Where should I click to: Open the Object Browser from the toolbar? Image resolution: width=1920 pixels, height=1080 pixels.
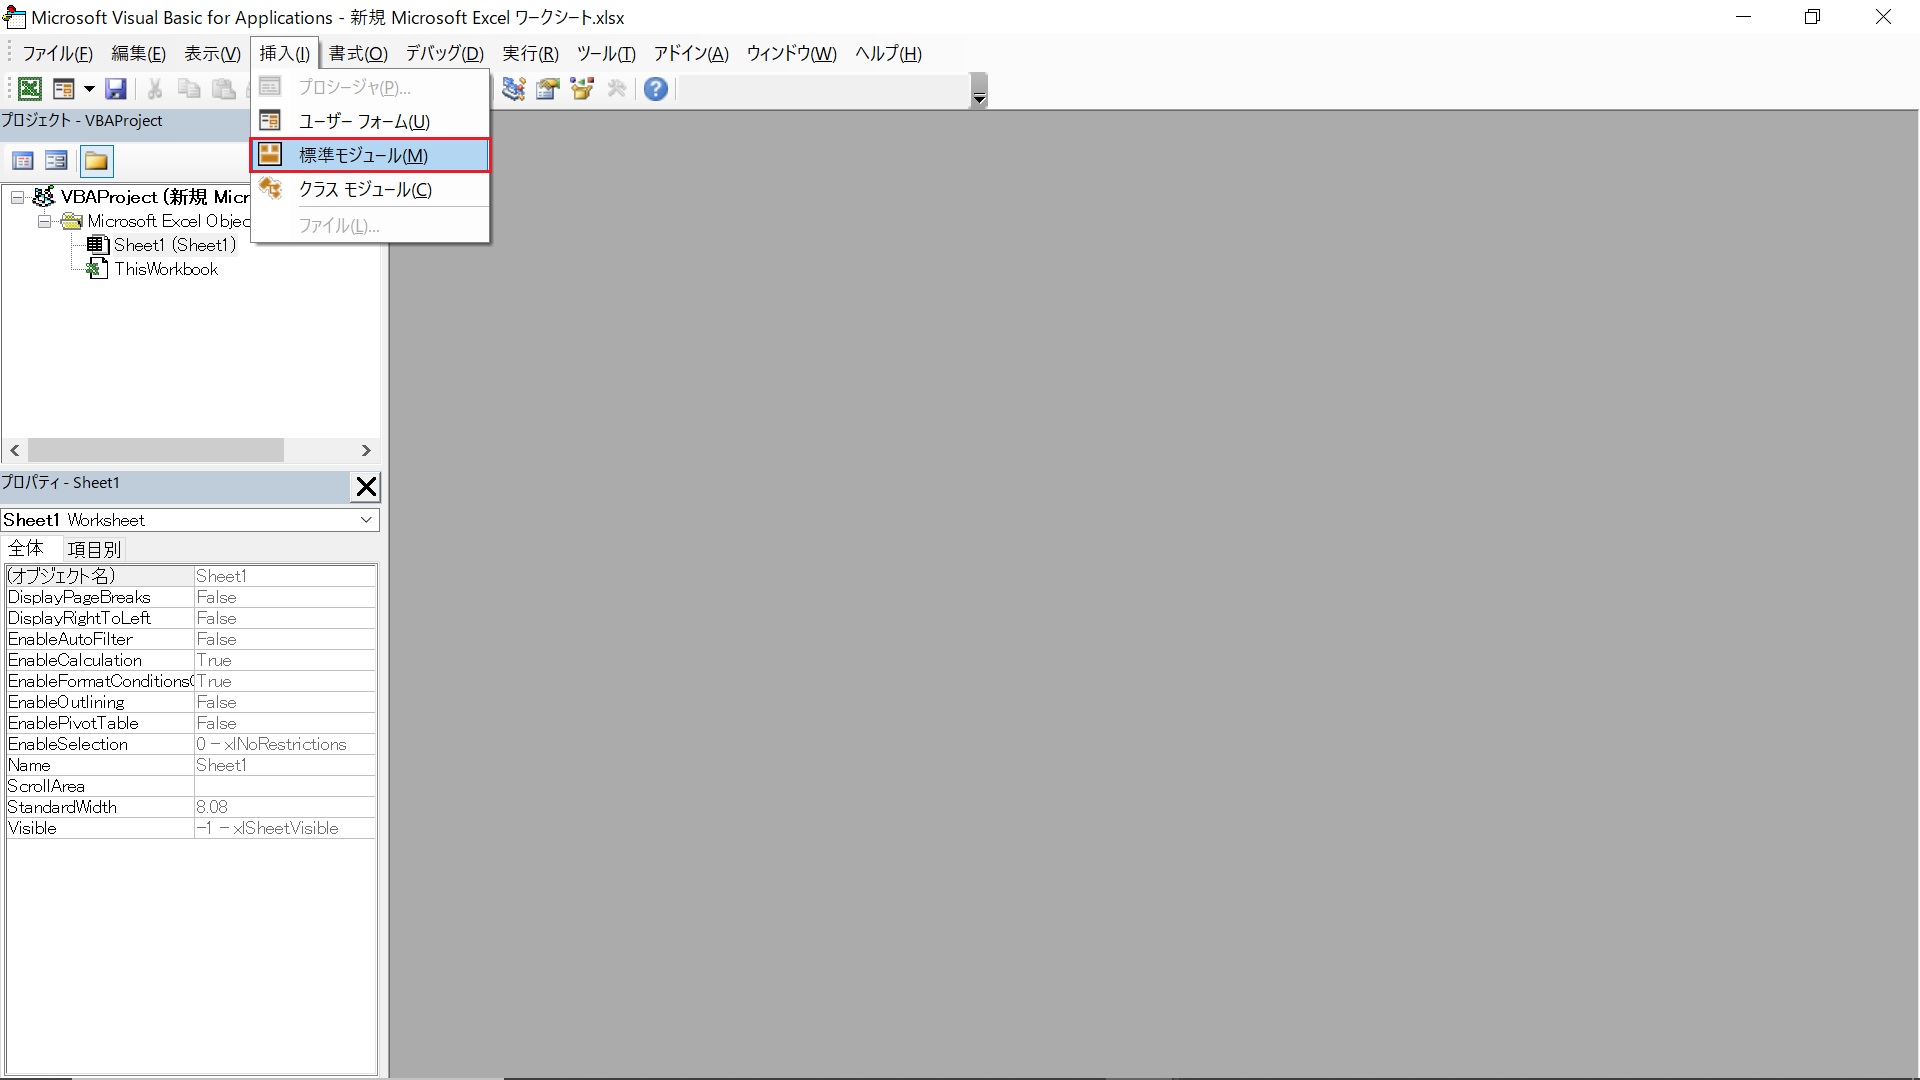tap(581, 88)
